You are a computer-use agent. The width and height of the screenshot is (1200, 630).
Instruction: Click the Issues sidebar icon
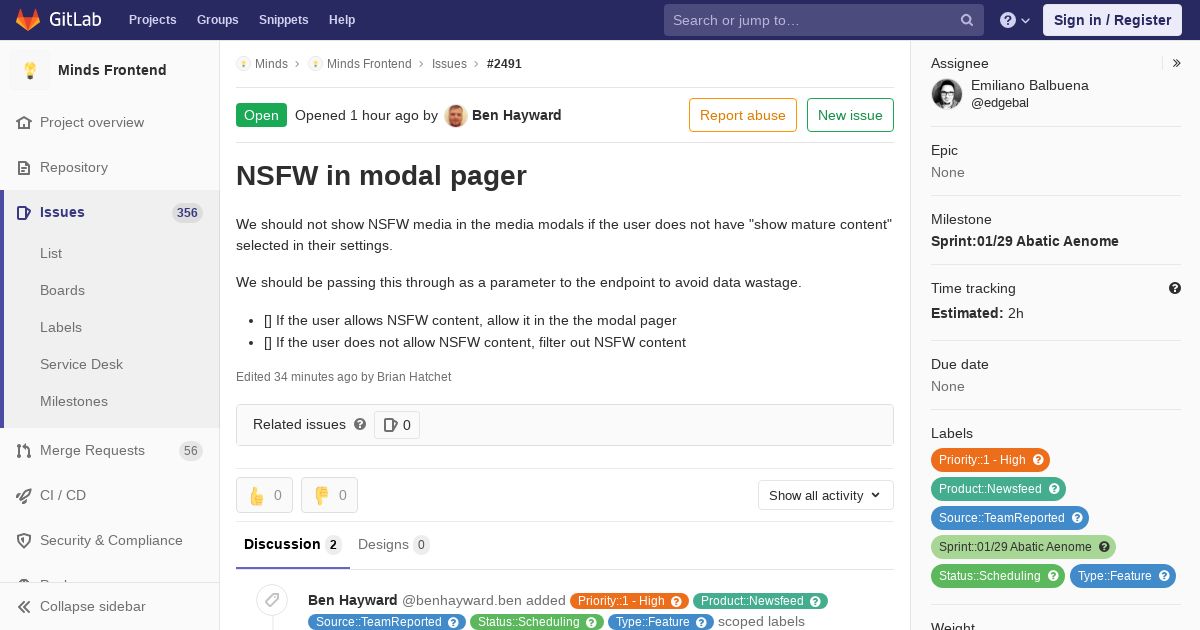[x=24, y=212]
